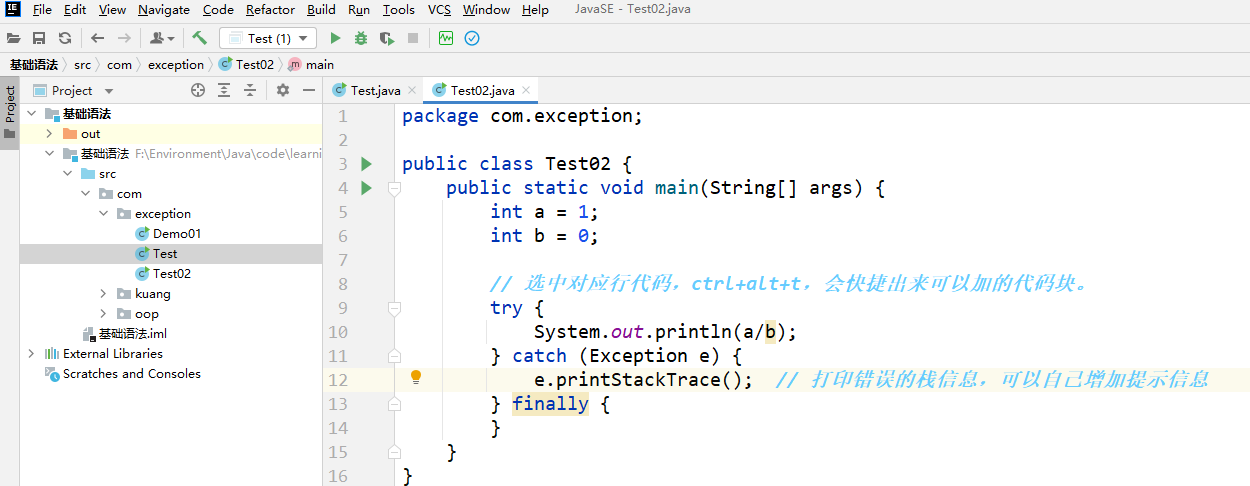This screenshot has width=1250, height=486.
Task: Collapse the 基础语法 module folder
Action: pos(49,153)
